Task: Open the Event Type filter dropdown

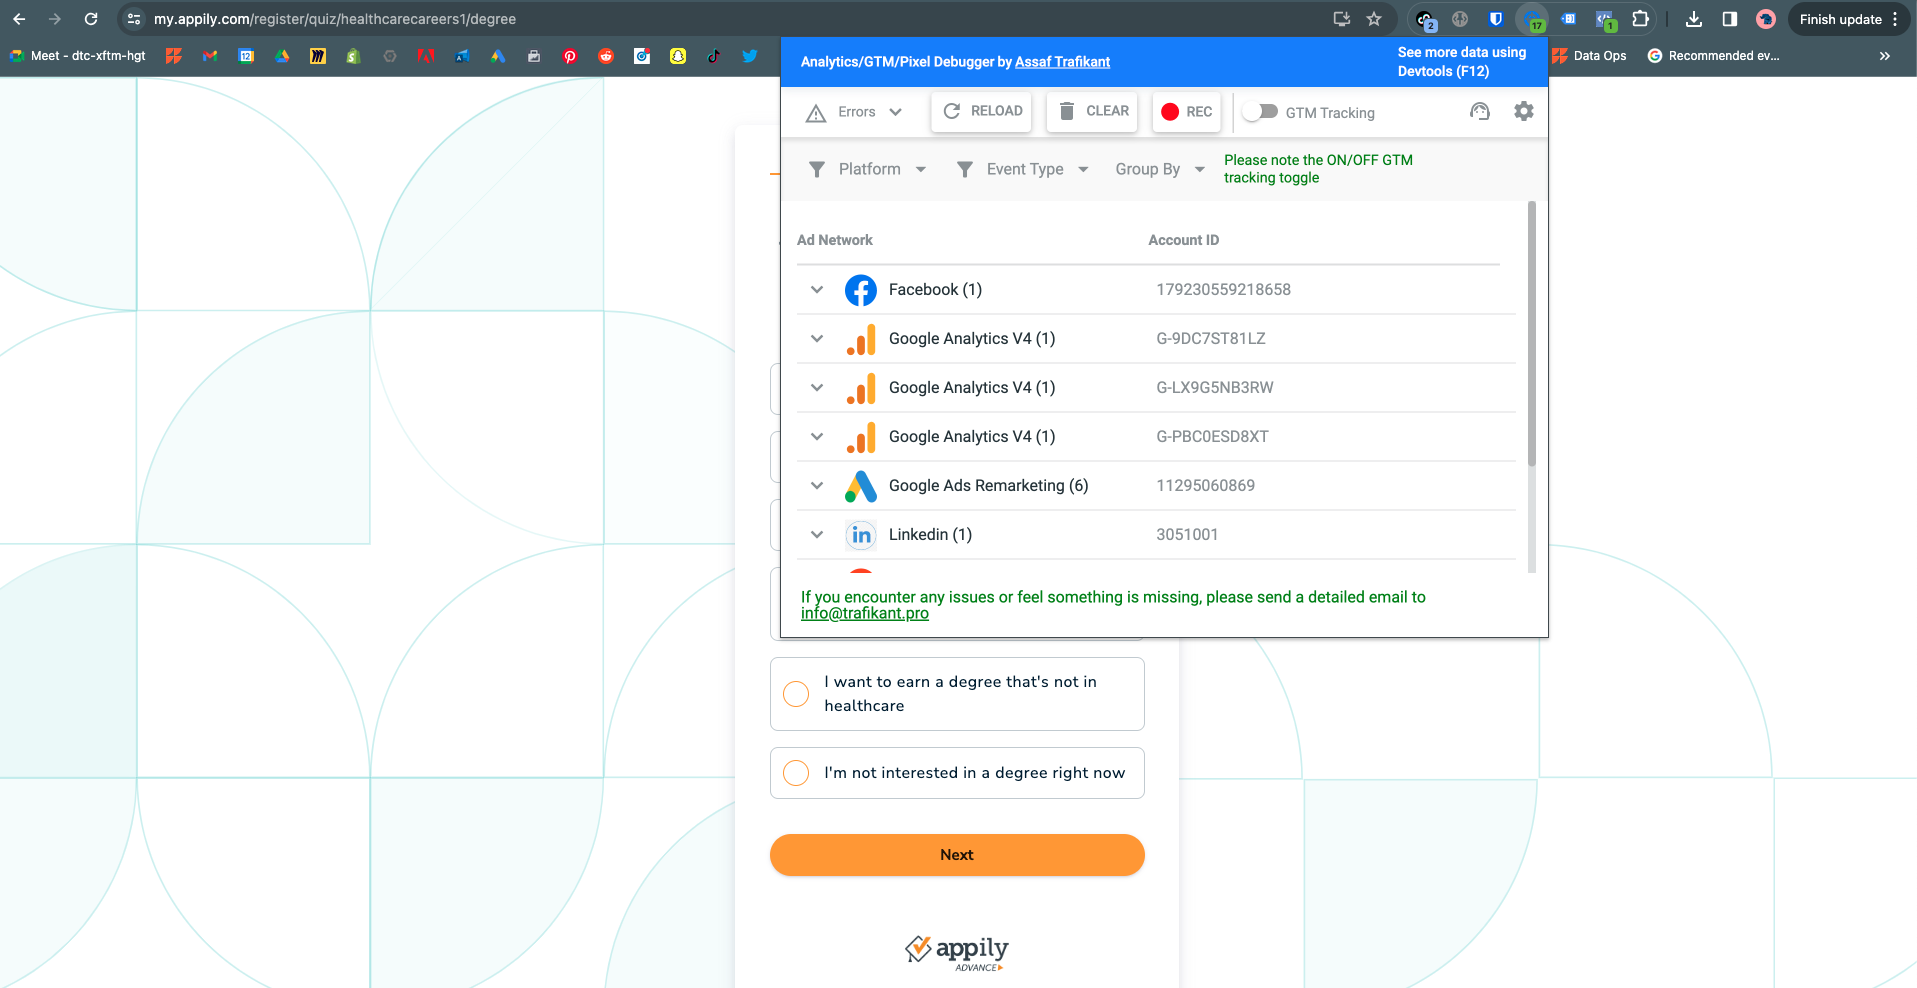Action: click(1022, 169)
